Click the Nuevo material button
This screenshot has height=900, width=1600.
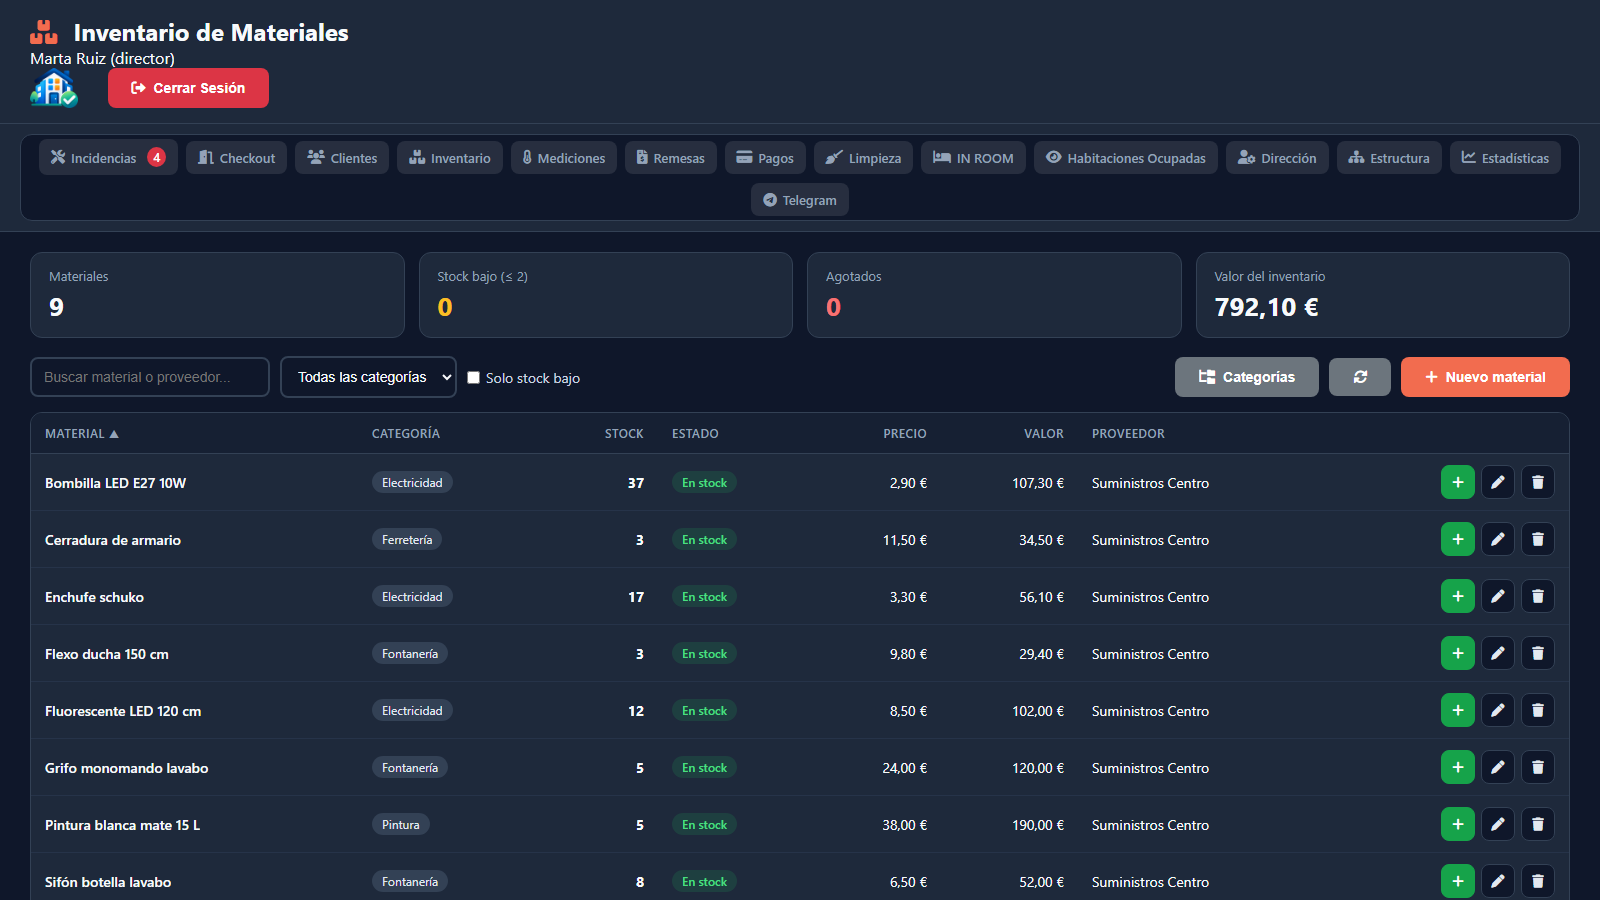(1485, 377)
